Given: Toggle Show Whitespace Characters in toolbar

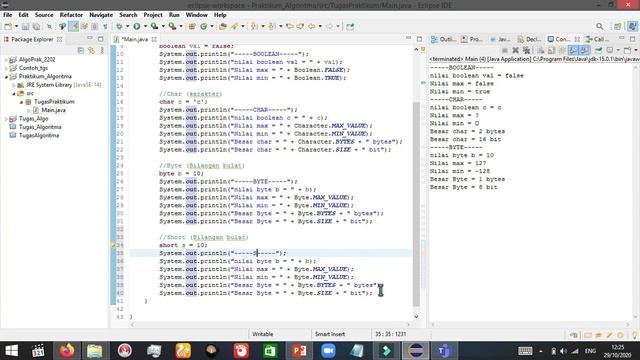Looking at the screenshot, I should point(105,27).
